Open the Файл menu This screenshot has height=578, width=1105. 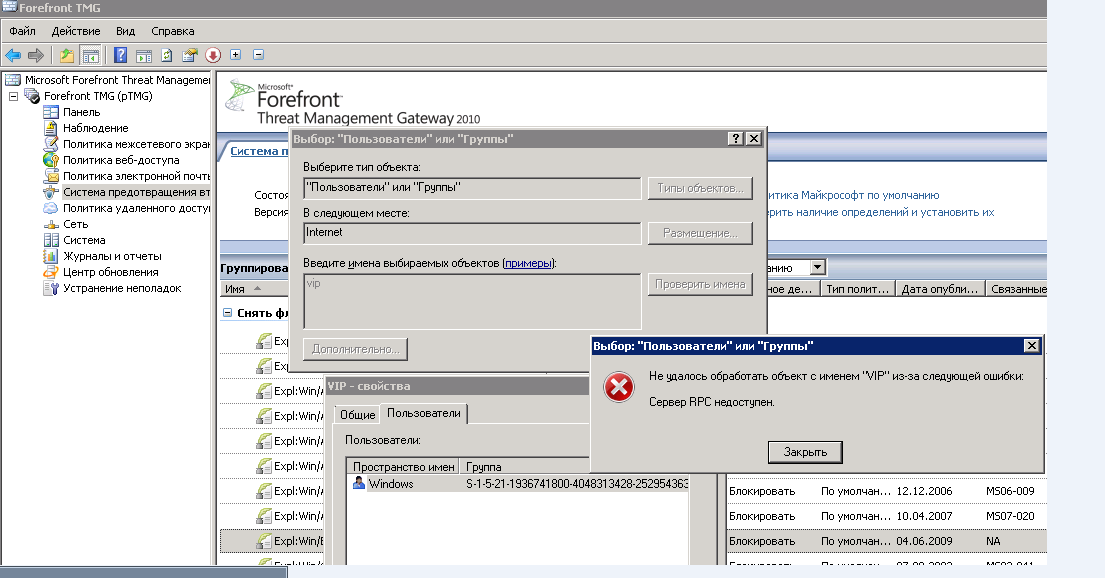click(23, 31)
